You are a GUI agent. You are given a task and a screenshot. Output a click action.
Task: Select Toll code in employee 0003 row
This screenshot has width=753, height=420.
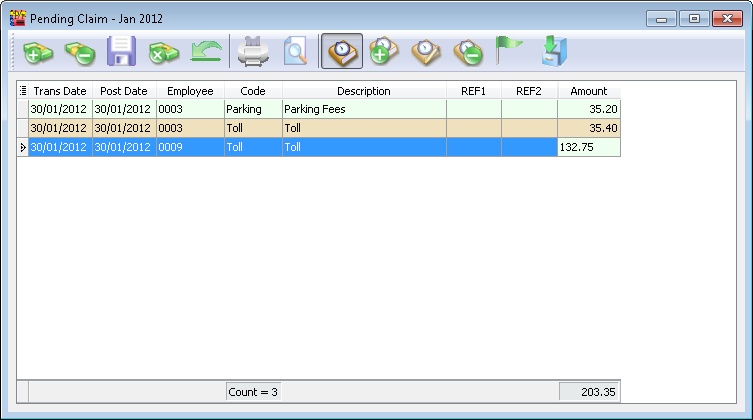point(253,128)
